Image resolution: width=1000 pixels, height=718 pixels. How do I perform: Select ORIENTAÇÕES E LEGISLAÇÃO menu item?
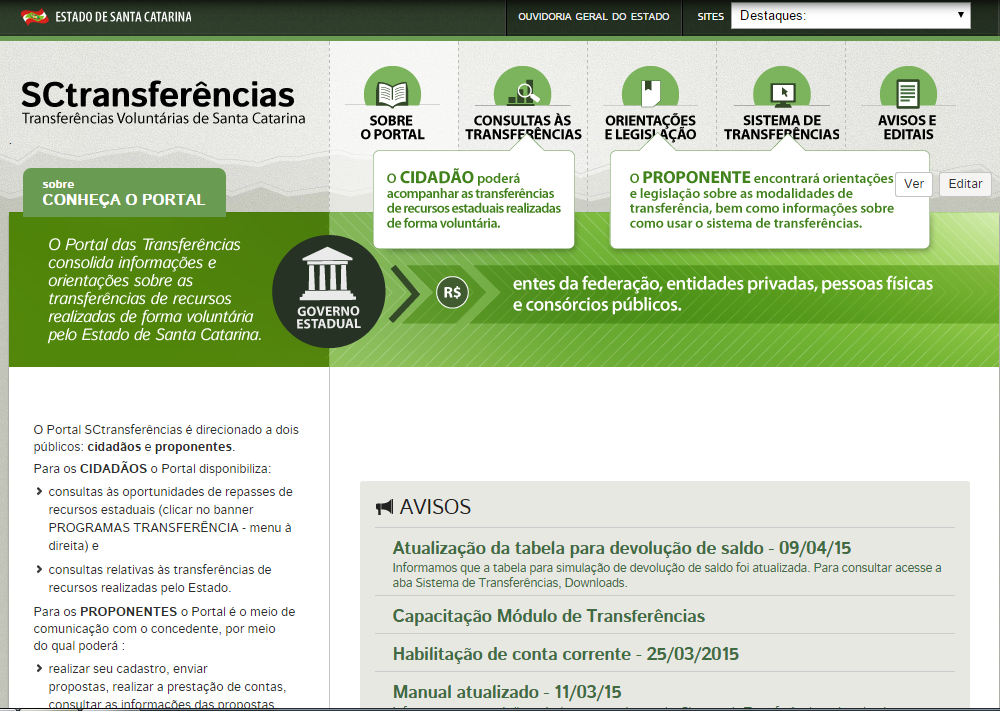coord(651,128)
